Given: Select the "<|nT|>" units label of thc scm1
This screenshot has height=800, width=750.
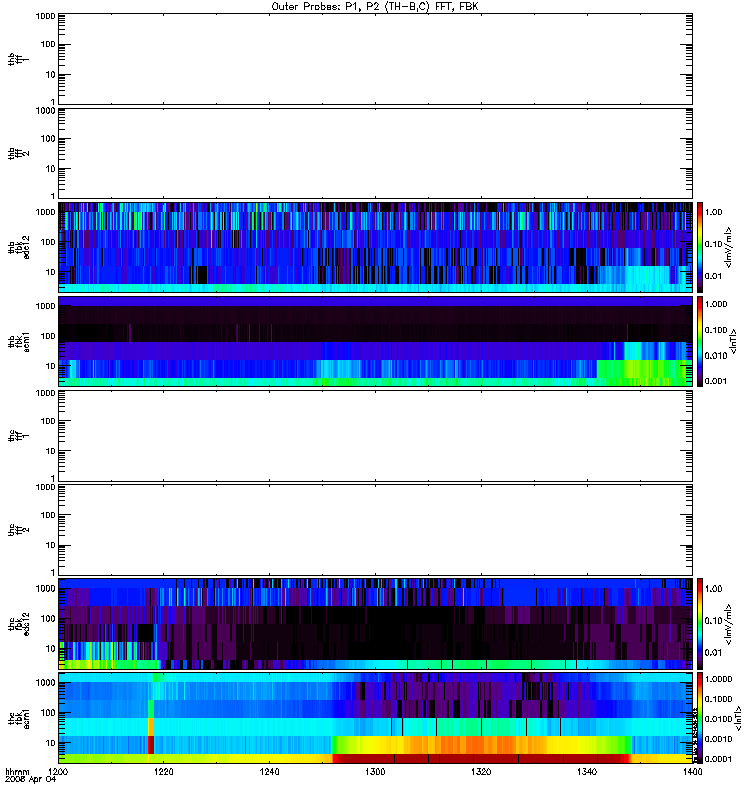Looking at the screenshot, I should pyautogui.click(x=738, y=718).
